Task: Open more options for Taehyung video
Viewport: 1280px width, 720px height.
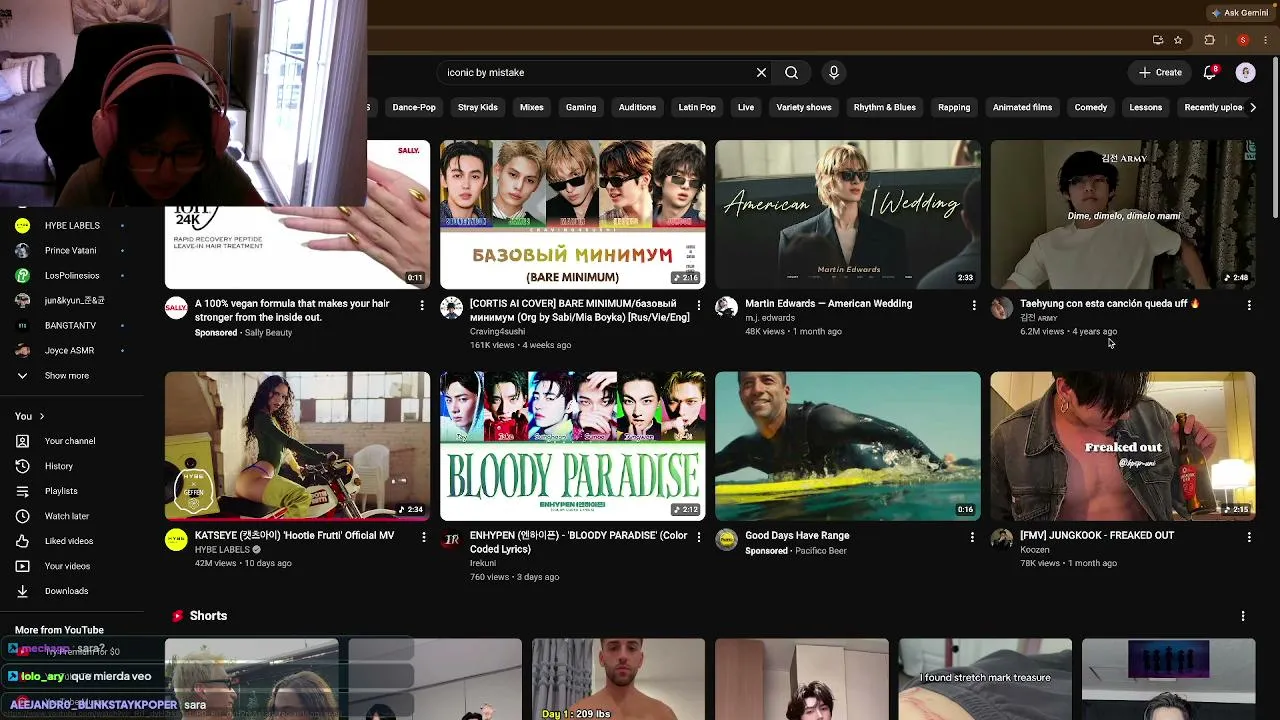Action: tap(1249, 305)
